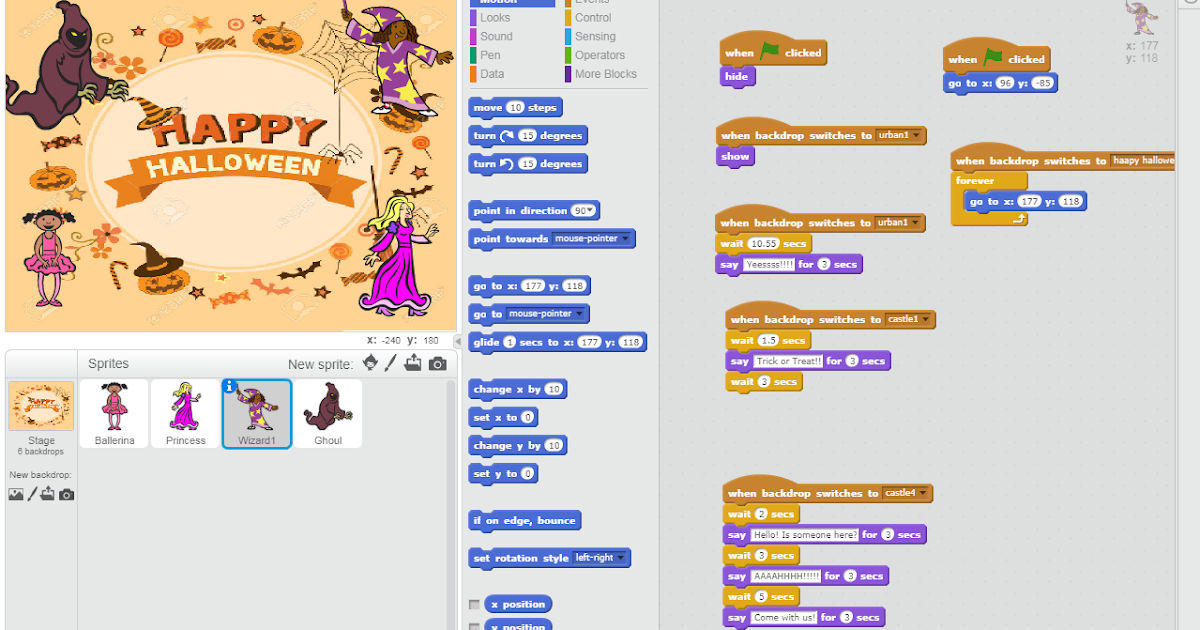The image size is (1200, 630).
Task: Open haapy hallowe backdrop dropdown
Action: 1142,161
